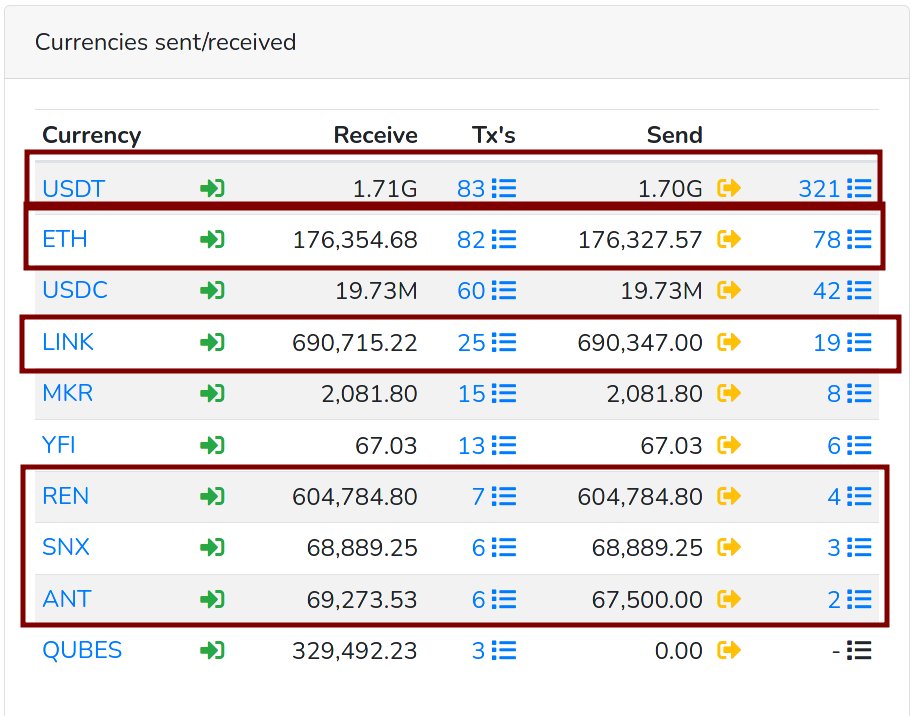This screenshot has height=716, width=914.
Task: Click yellow send icon in QUBES row
Action: [x=729, y=650]
